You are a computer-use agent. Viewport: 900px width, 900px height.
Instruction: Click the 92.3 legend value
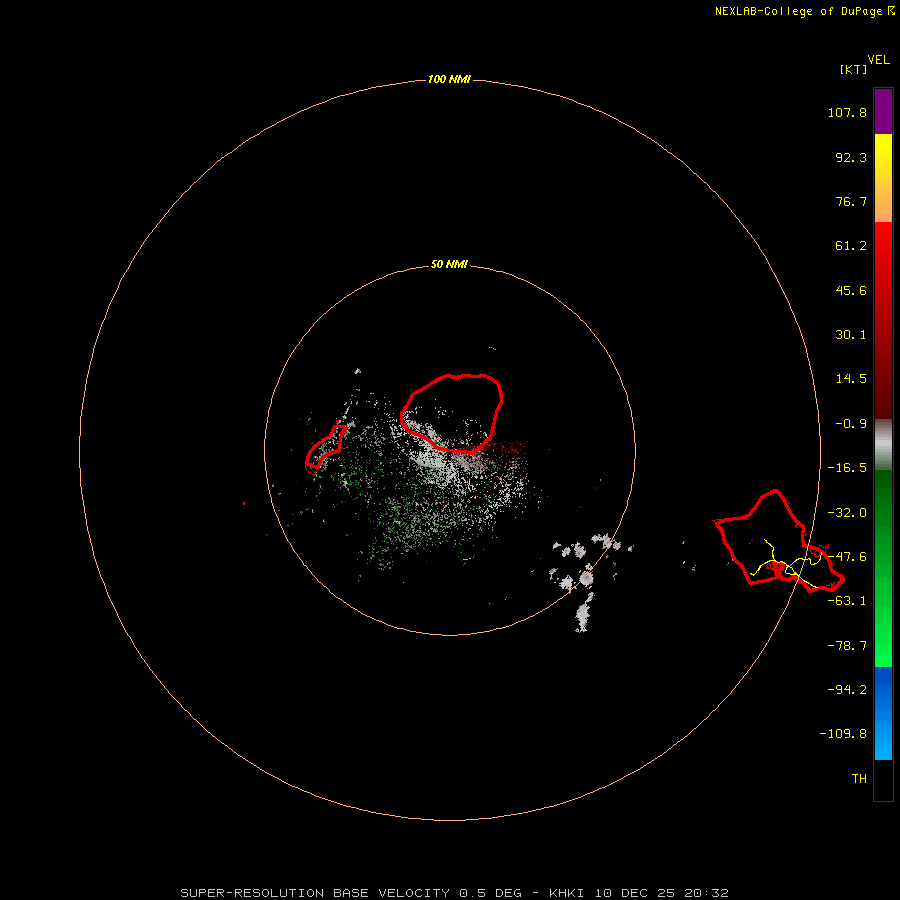851,157
